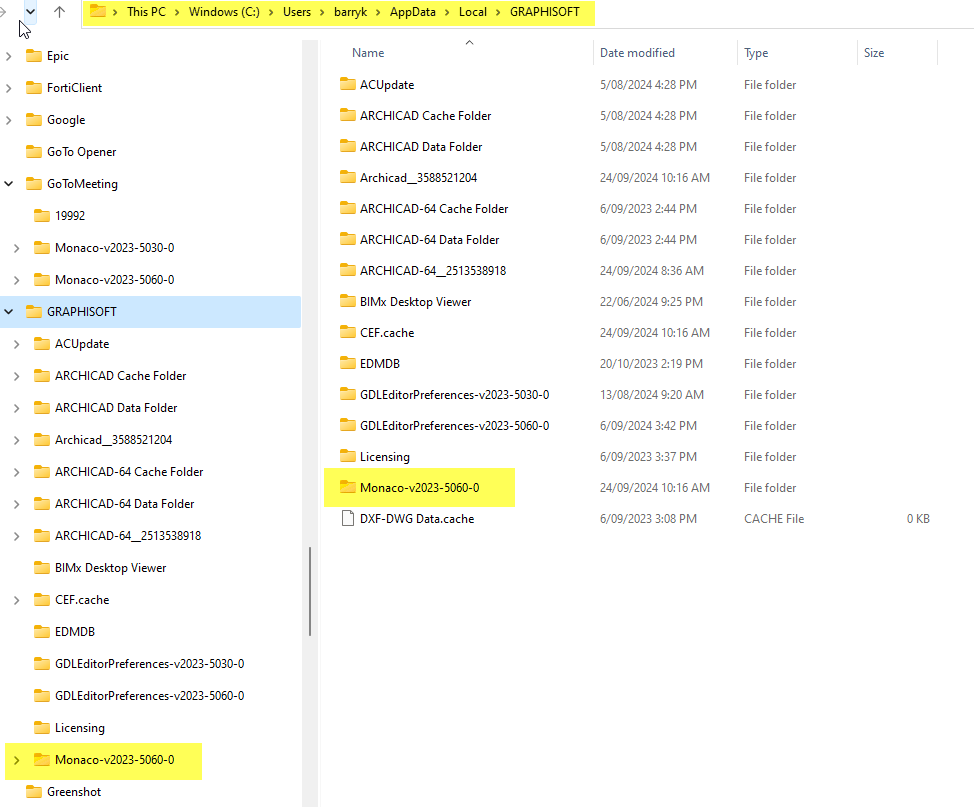Expand the Epic folder in tree
The image size is (974, 807).
point(9,56)
